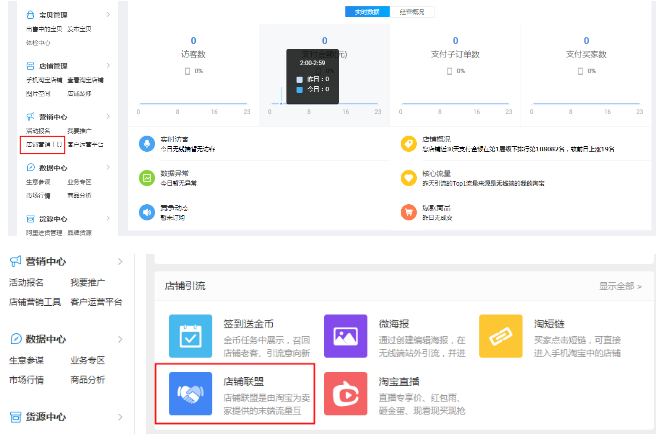Expand the 货源中心 section arrow
Viewport: 666px width, 441px height.
pyautogui.click(x=121, y=416)
